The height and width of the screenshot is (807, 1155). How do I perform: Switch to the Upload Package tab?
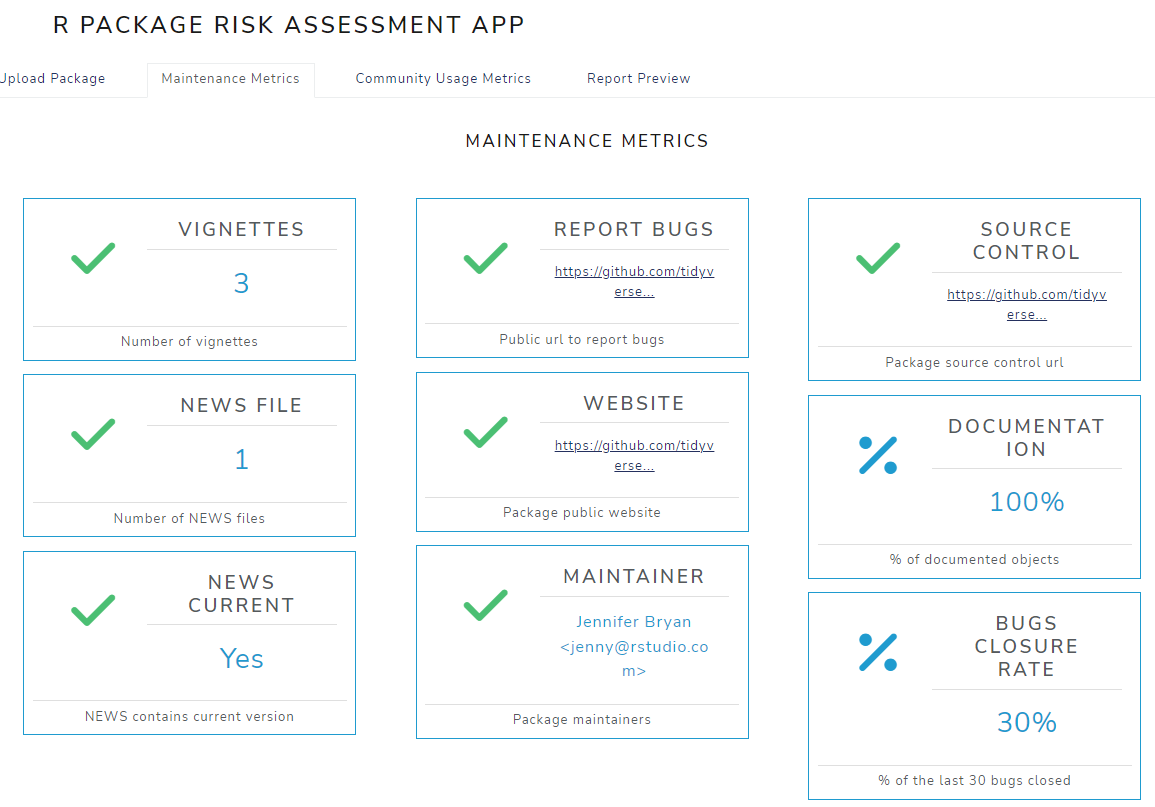pos(52,78)
